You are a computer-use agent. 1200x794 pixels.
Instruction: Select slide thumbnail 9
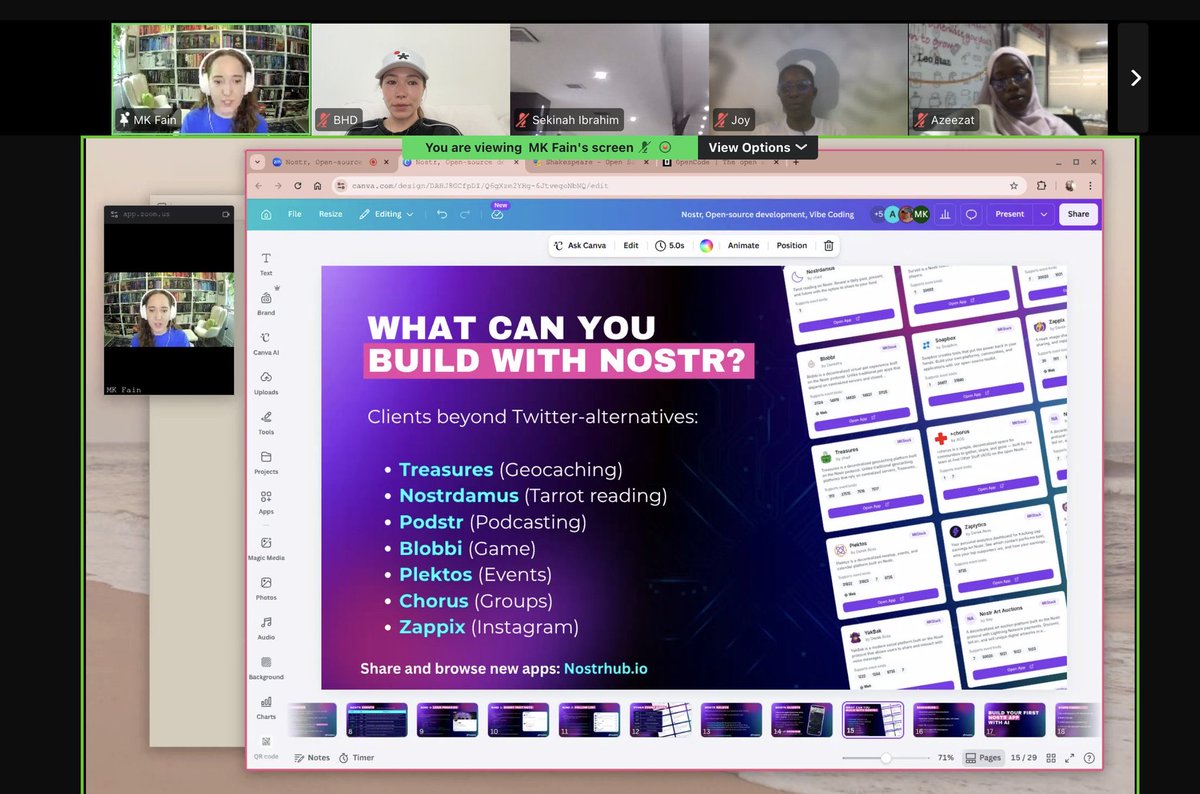(x=448, y=720)
